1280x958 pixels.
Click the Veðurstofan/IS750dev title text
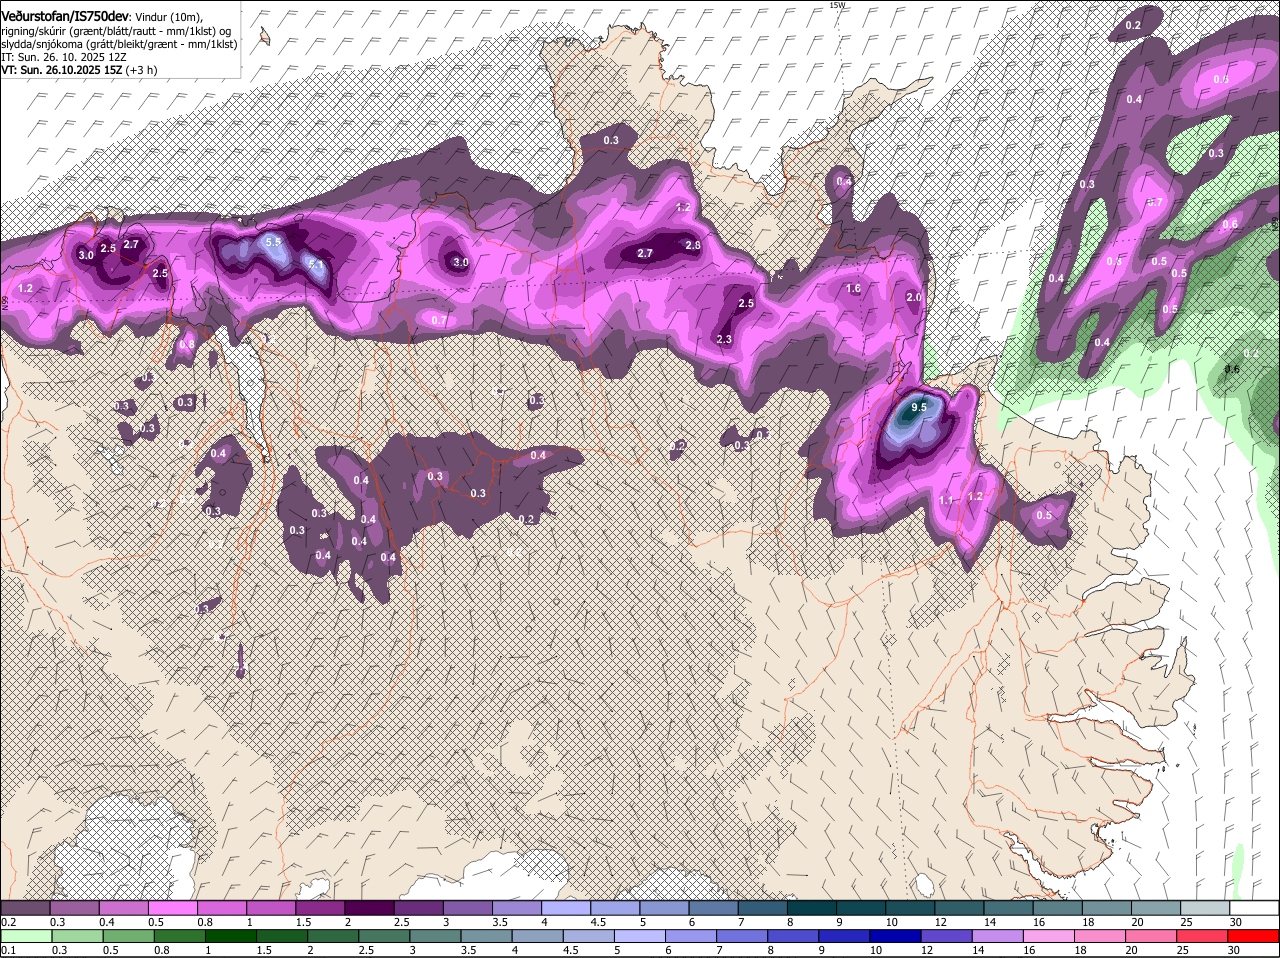pos(65,16)
